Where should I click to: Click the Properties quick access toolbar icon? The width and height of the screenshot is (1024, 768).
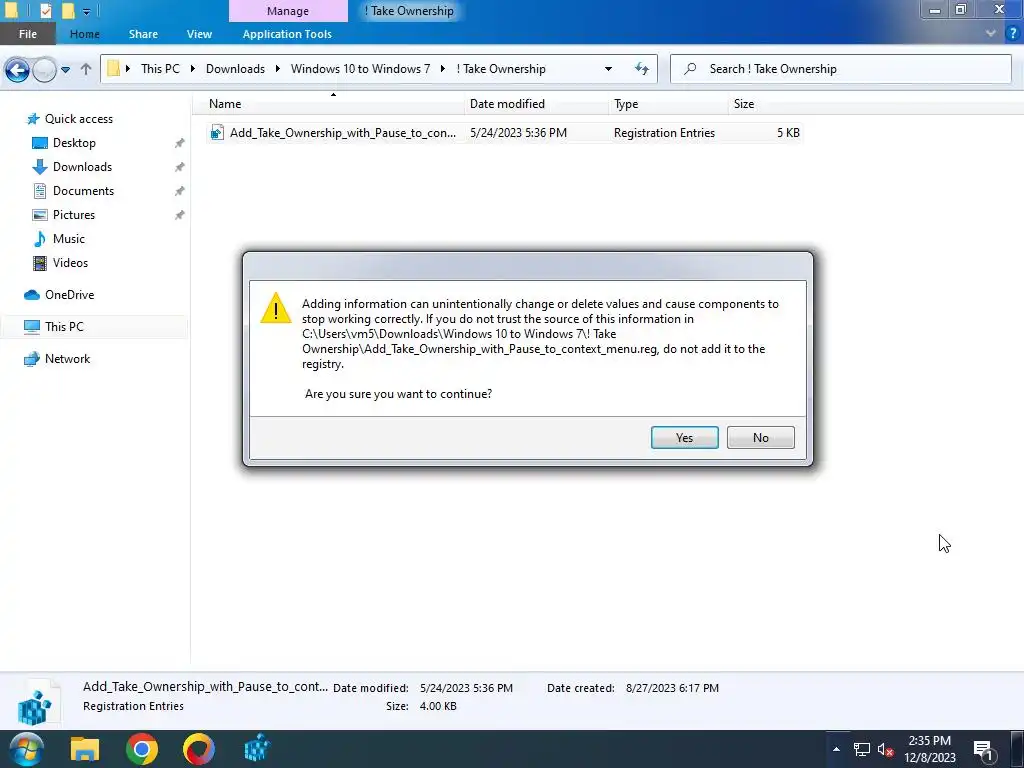(45, 10)
